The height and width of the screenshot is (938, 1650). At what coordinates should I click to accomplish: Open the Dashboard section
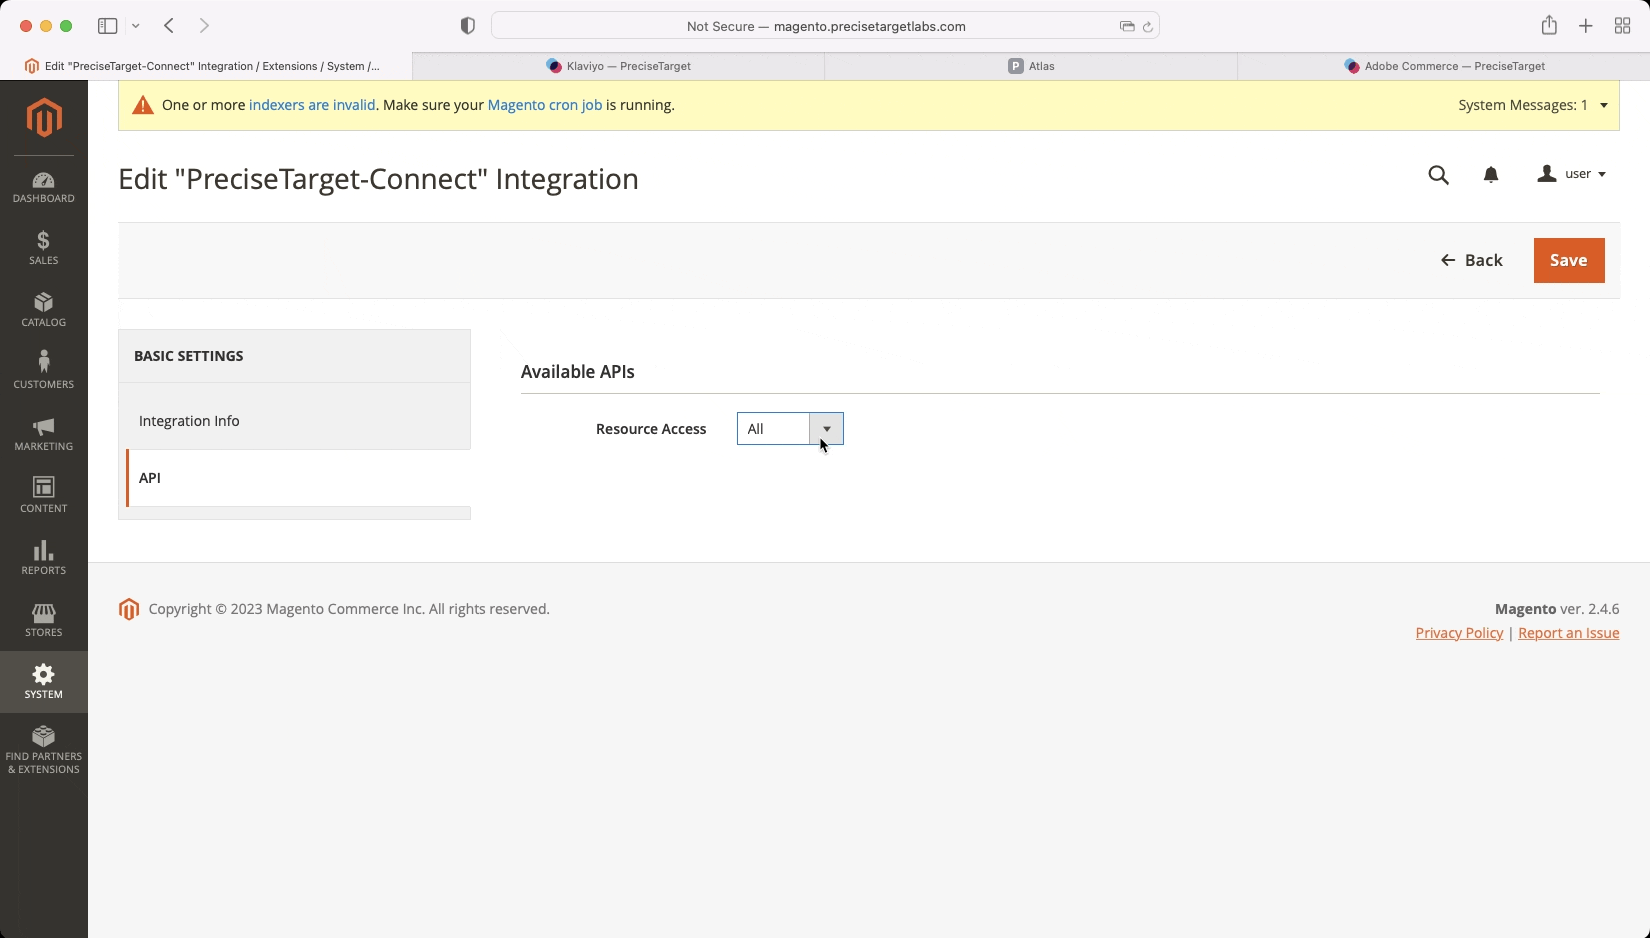click(44, 187)
